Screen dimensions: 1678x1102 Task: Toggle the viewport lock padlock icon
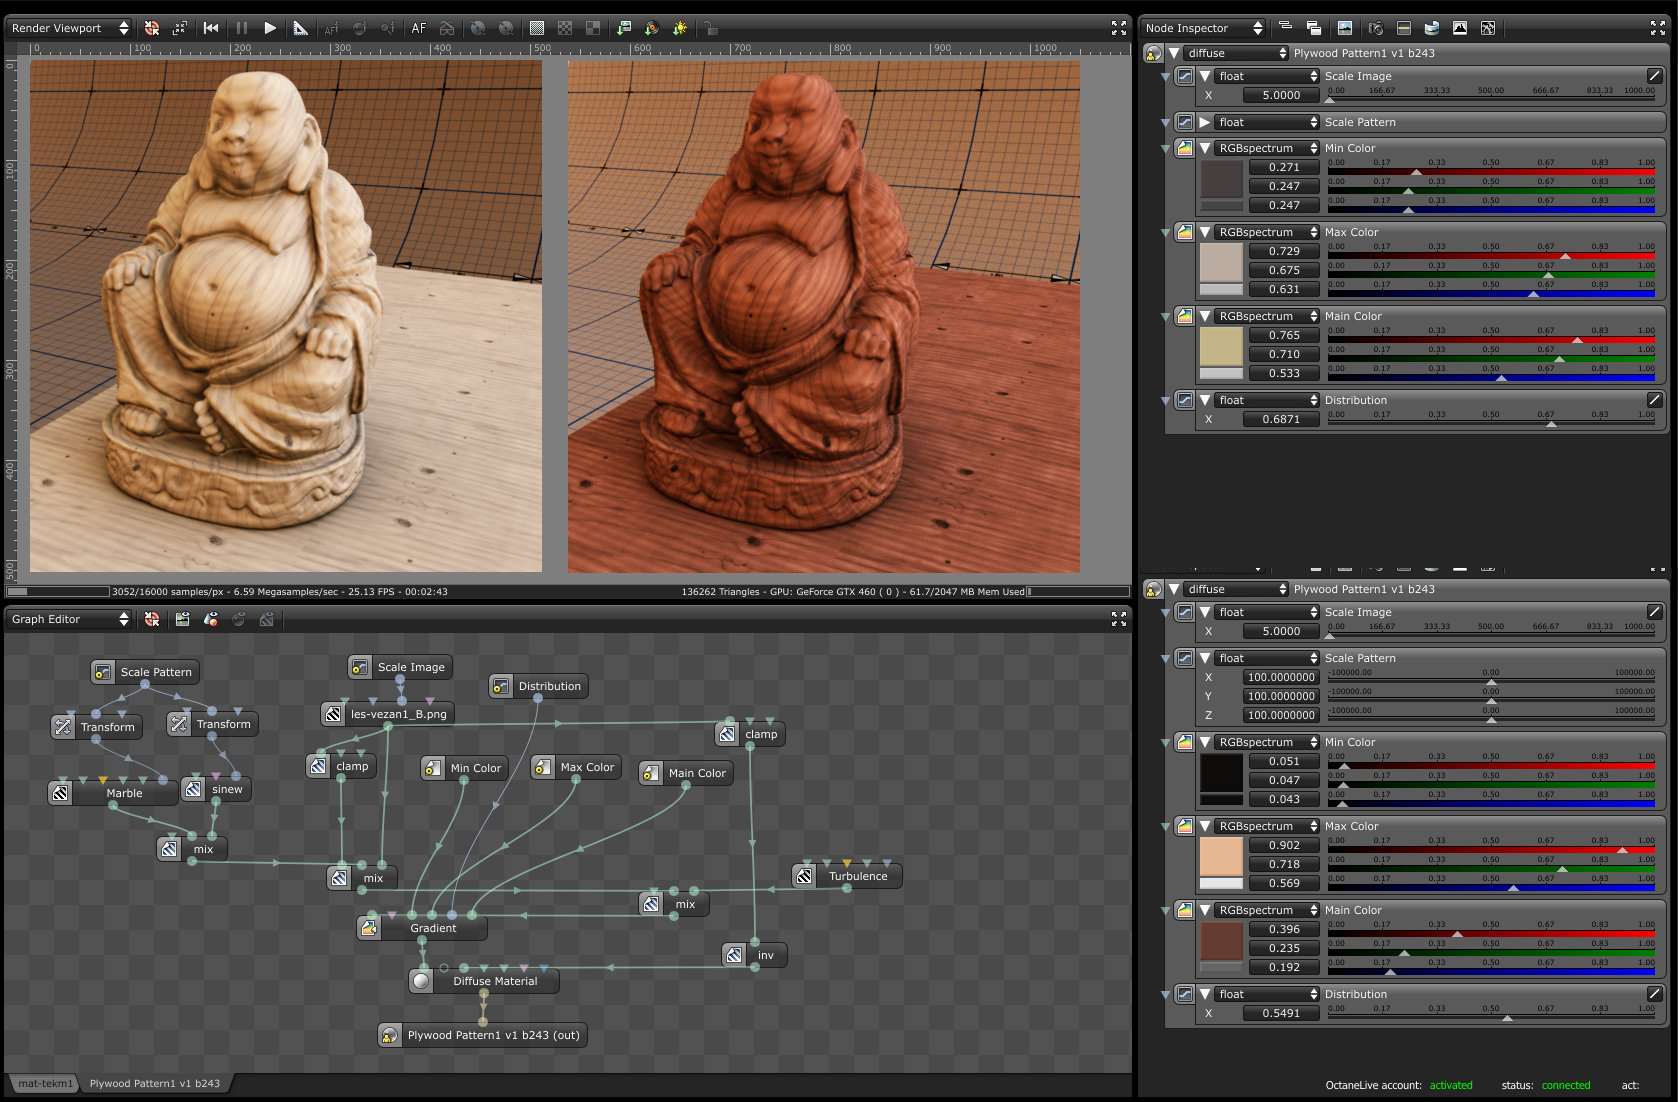tap(710, 28)
